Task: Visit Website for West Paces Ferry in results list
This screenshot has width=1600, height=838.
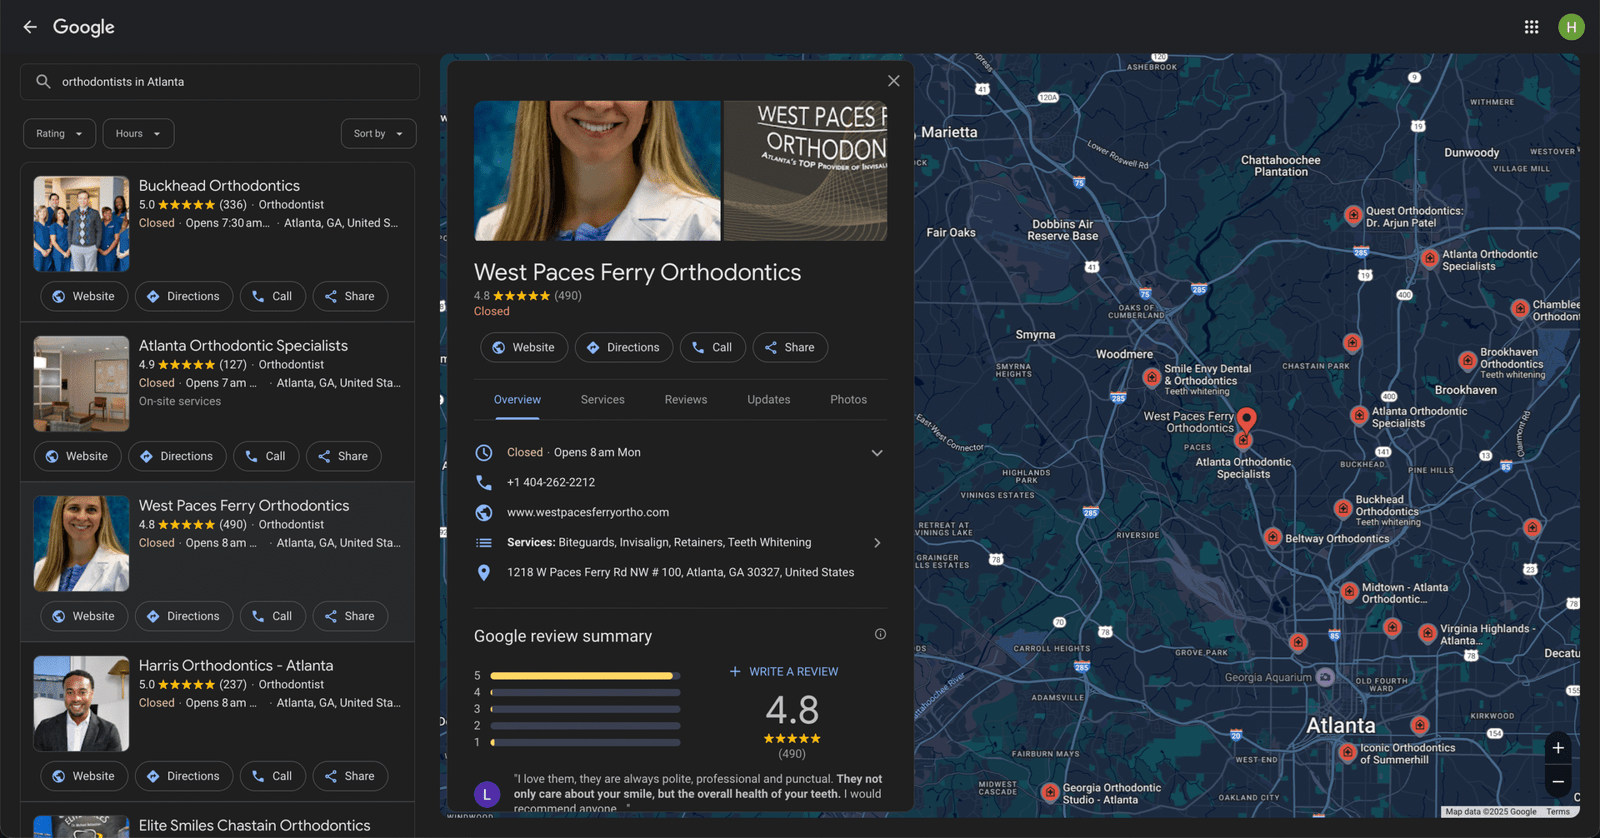Action: point(84,616)
